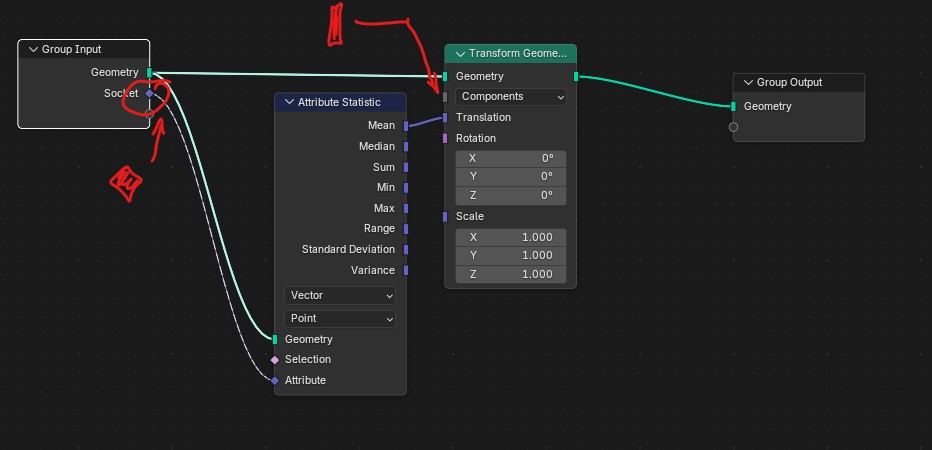The height and width of the screenshot is (450, 932).
Task: Open the Point domain dropdown
Action: pyautogui.click(x=340, y=318)
